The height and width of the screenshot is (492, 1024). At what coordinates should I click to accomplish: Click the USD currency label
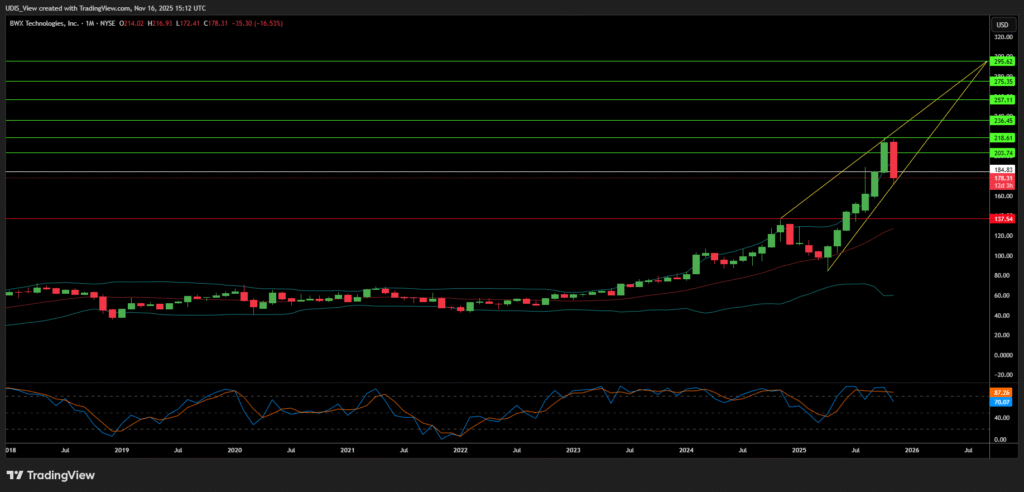[x=1000, y=23]
